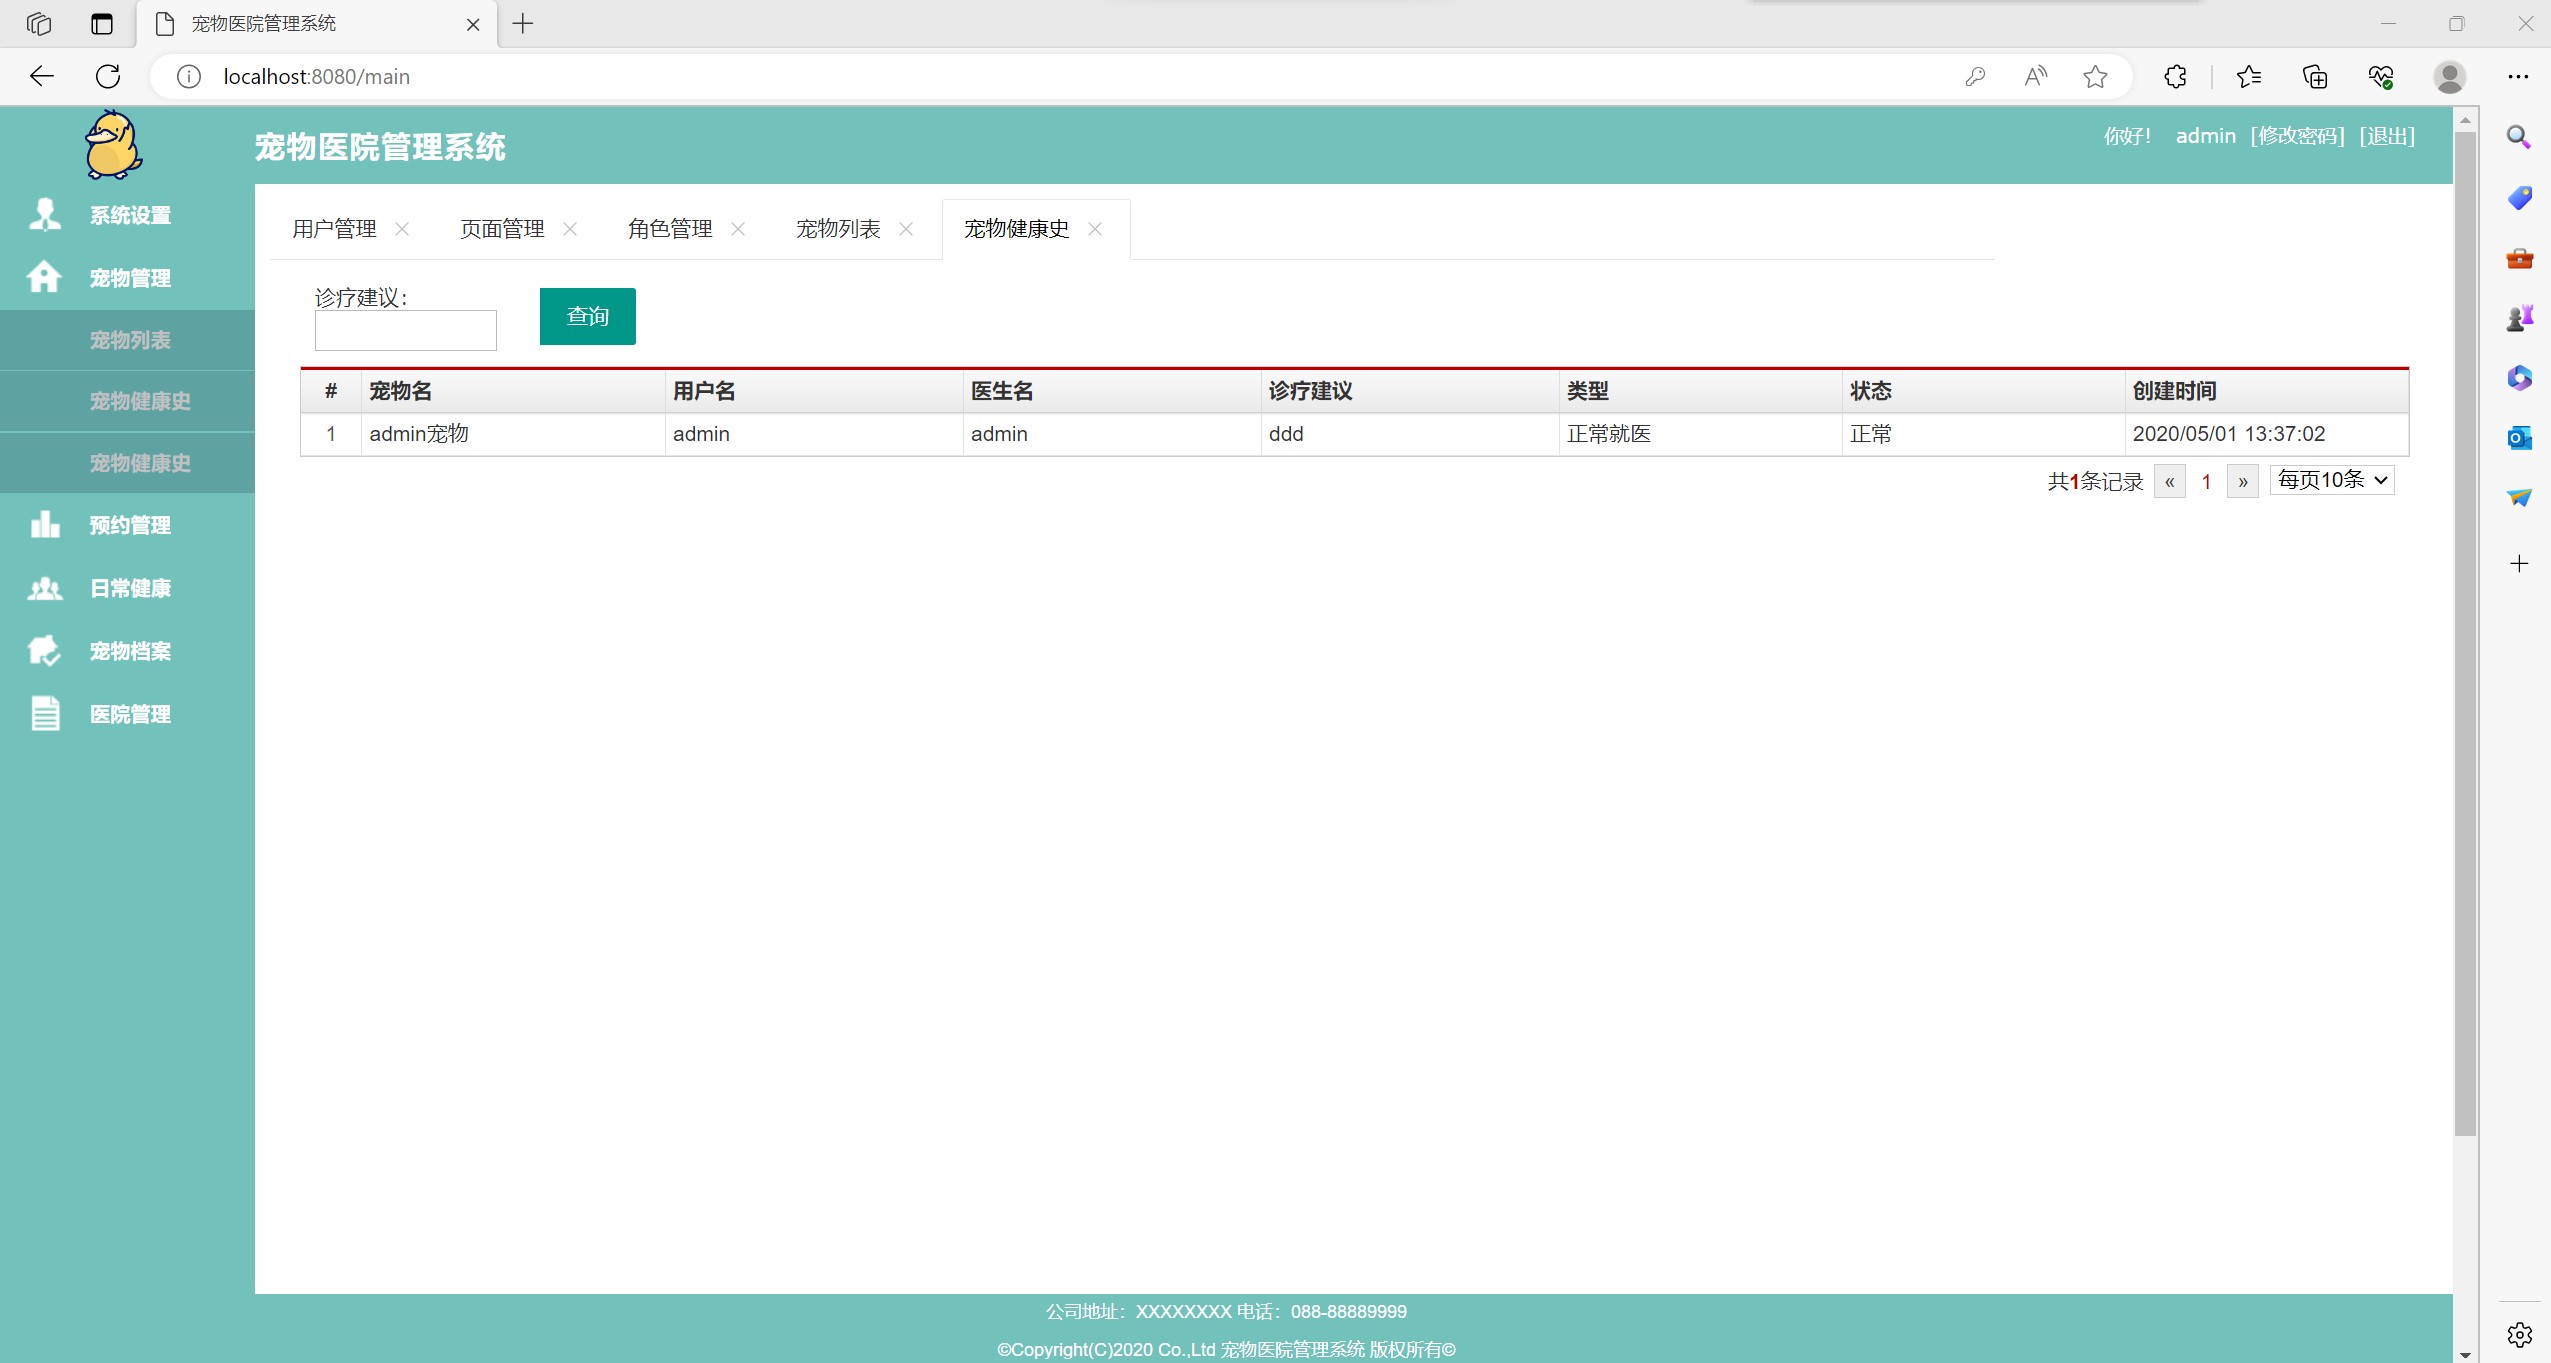This screenshot has width=2551, height=1363.
Task: Click the 查询 search button
Action: [588, 316]
